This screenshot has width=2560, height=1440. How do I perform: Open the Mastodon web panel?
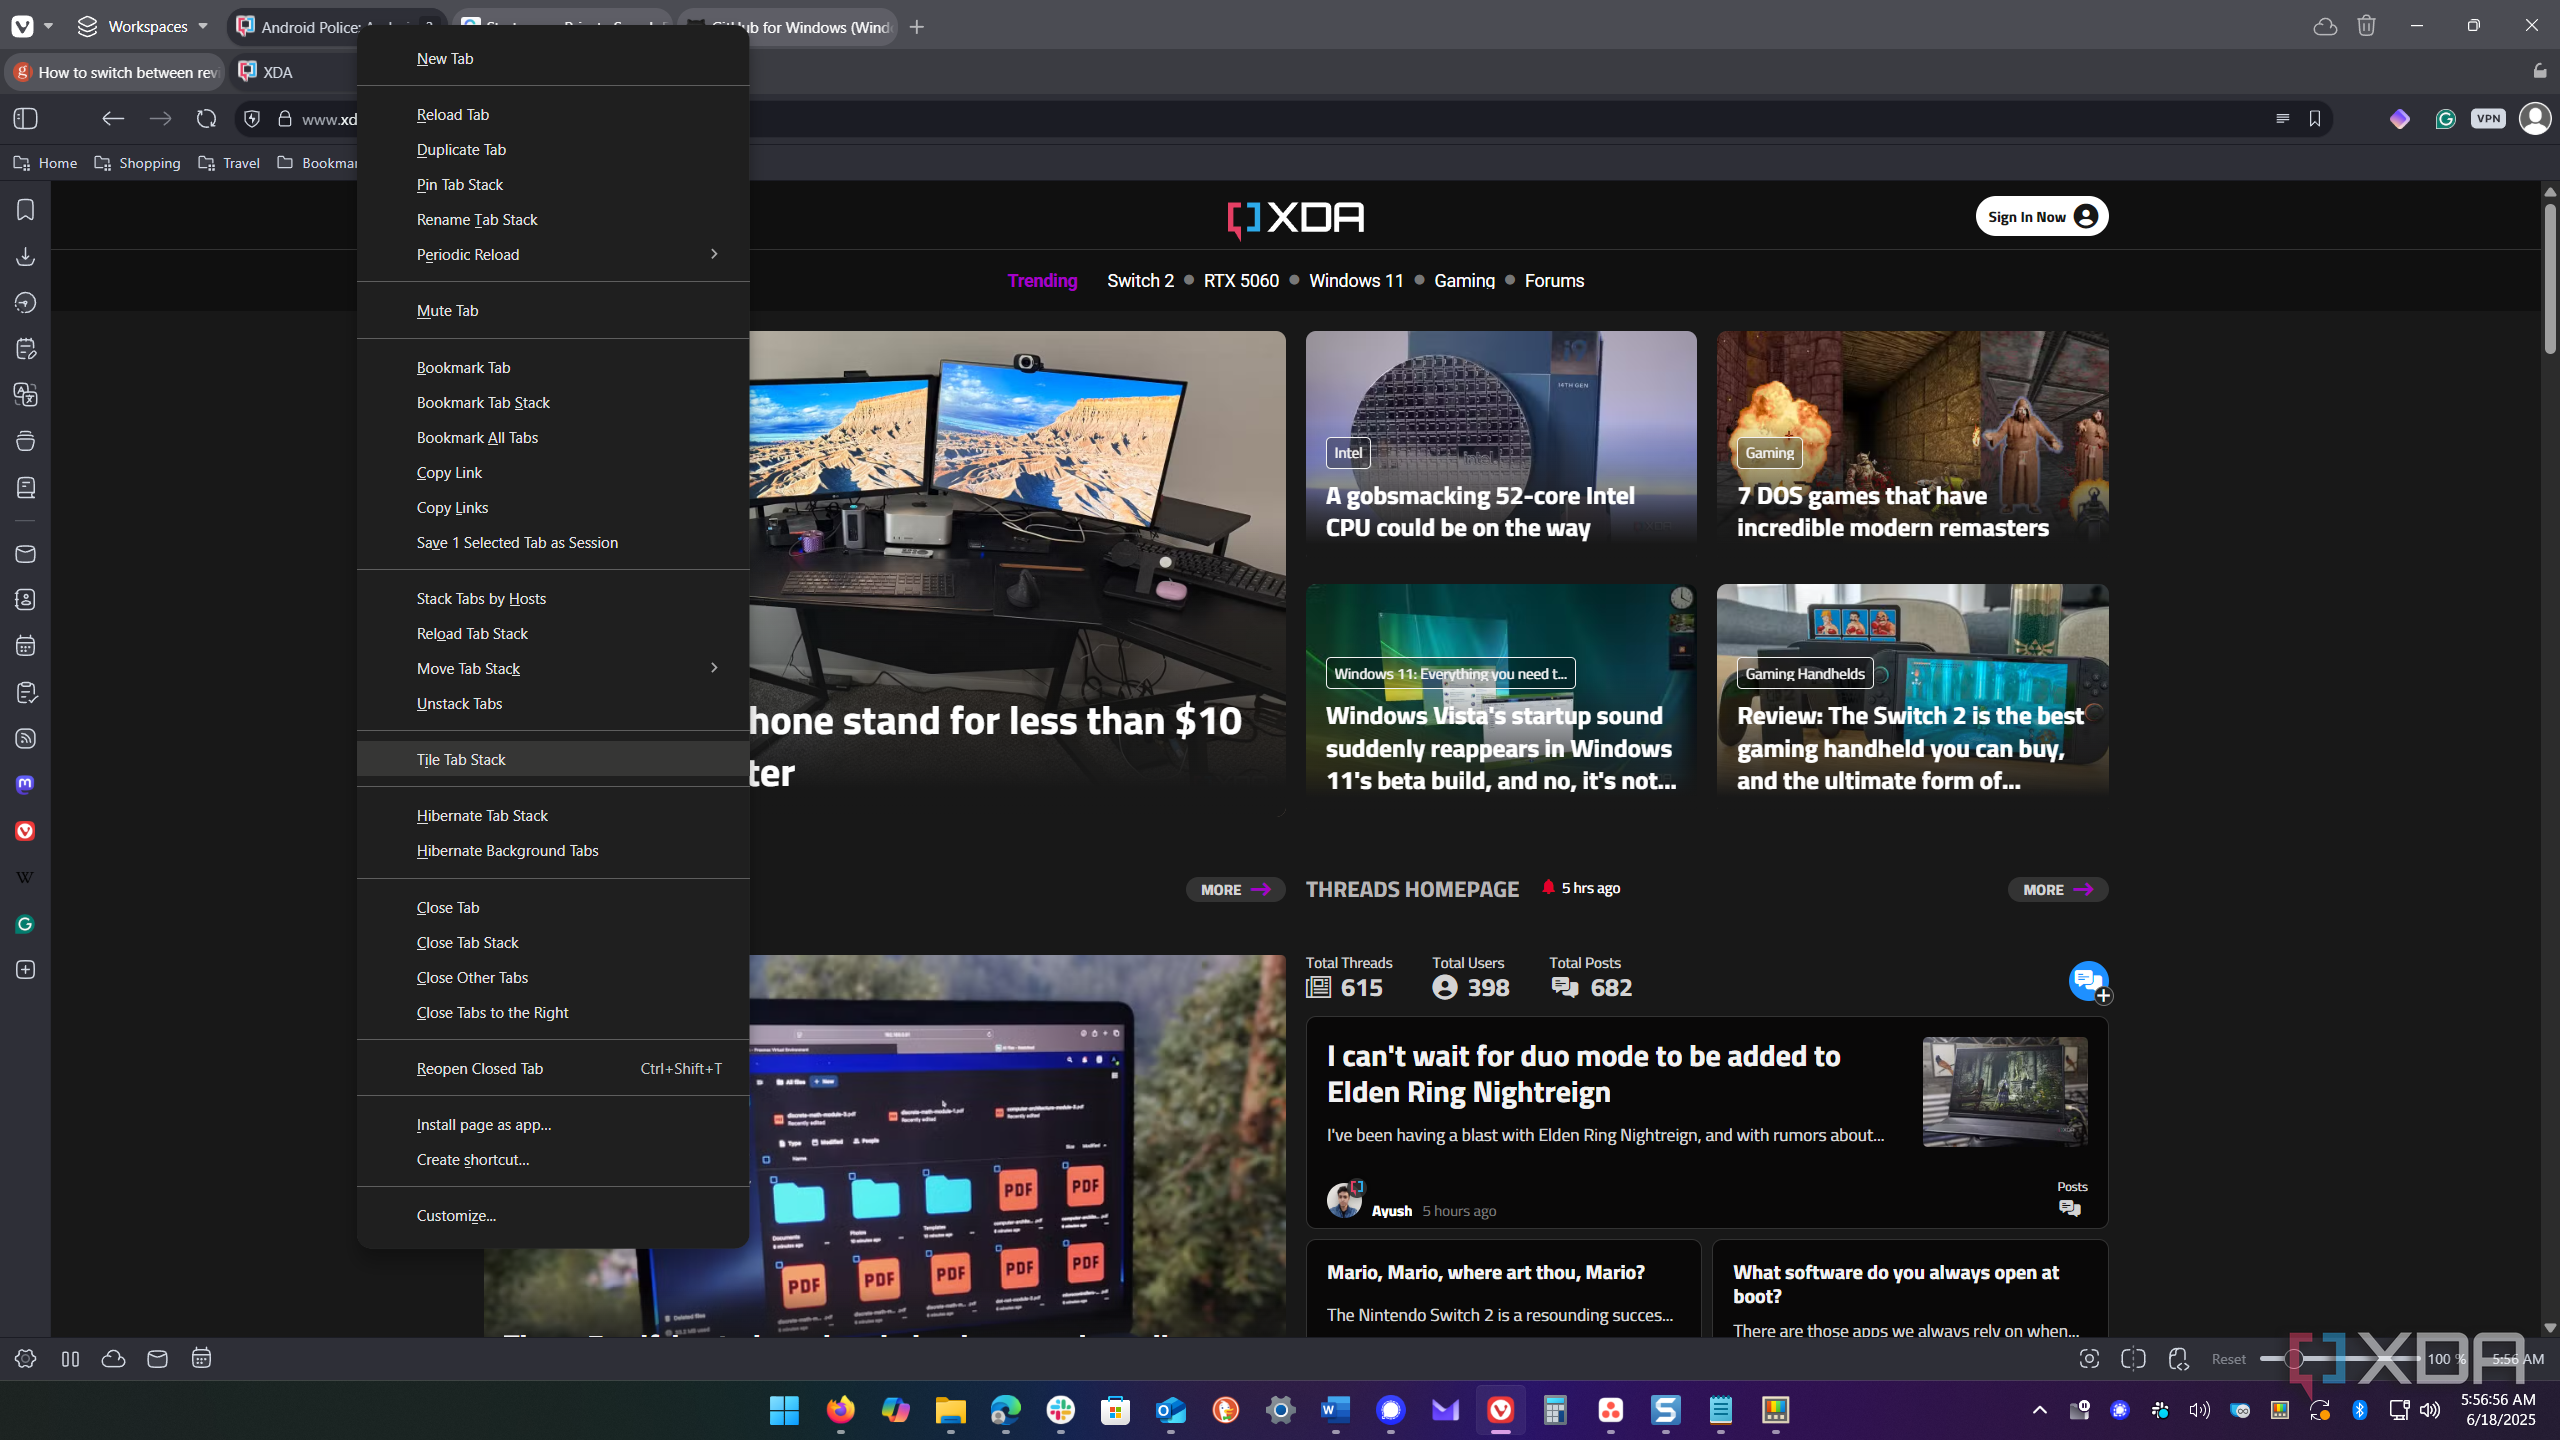[x=25, y=784]
